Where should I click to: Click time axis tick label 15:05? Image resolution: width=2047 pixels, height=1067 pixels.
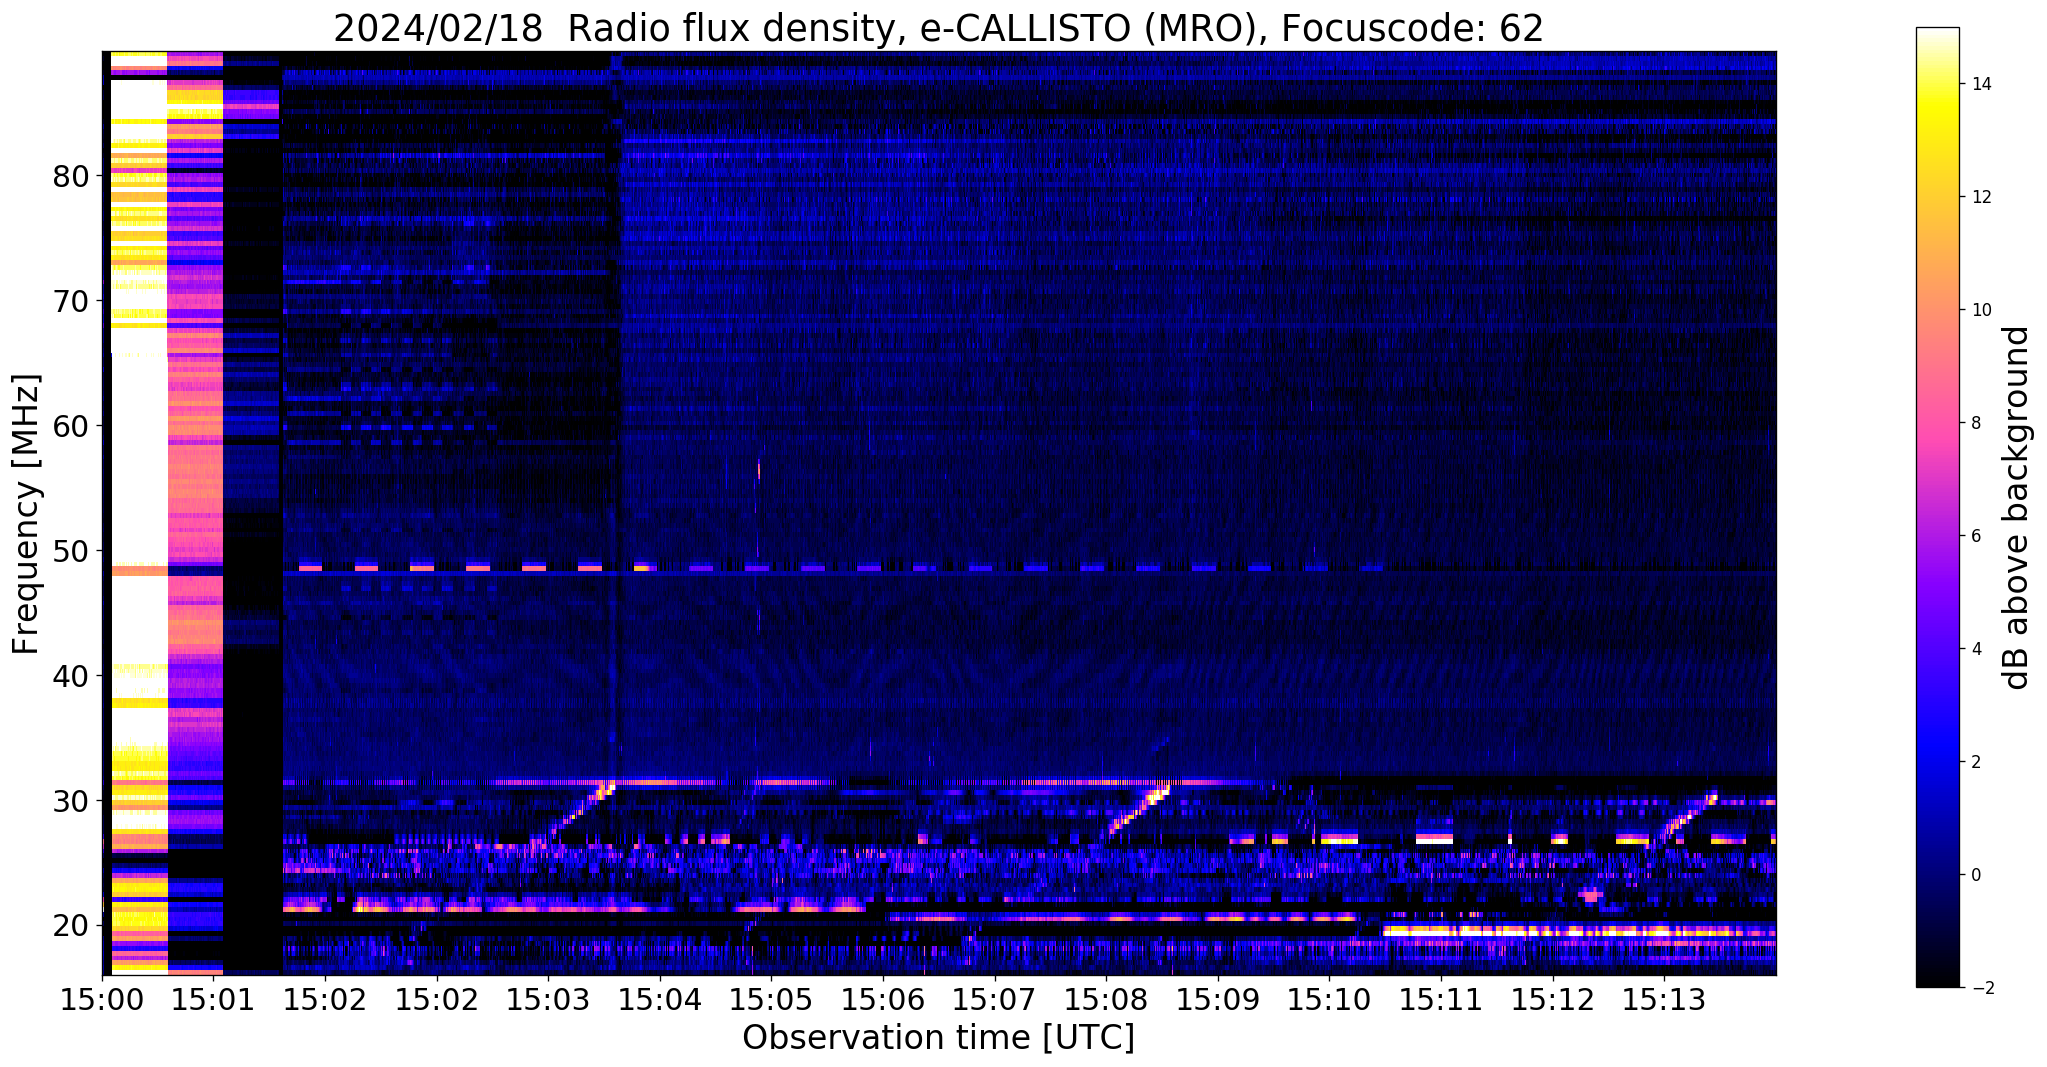coord(772,999)
